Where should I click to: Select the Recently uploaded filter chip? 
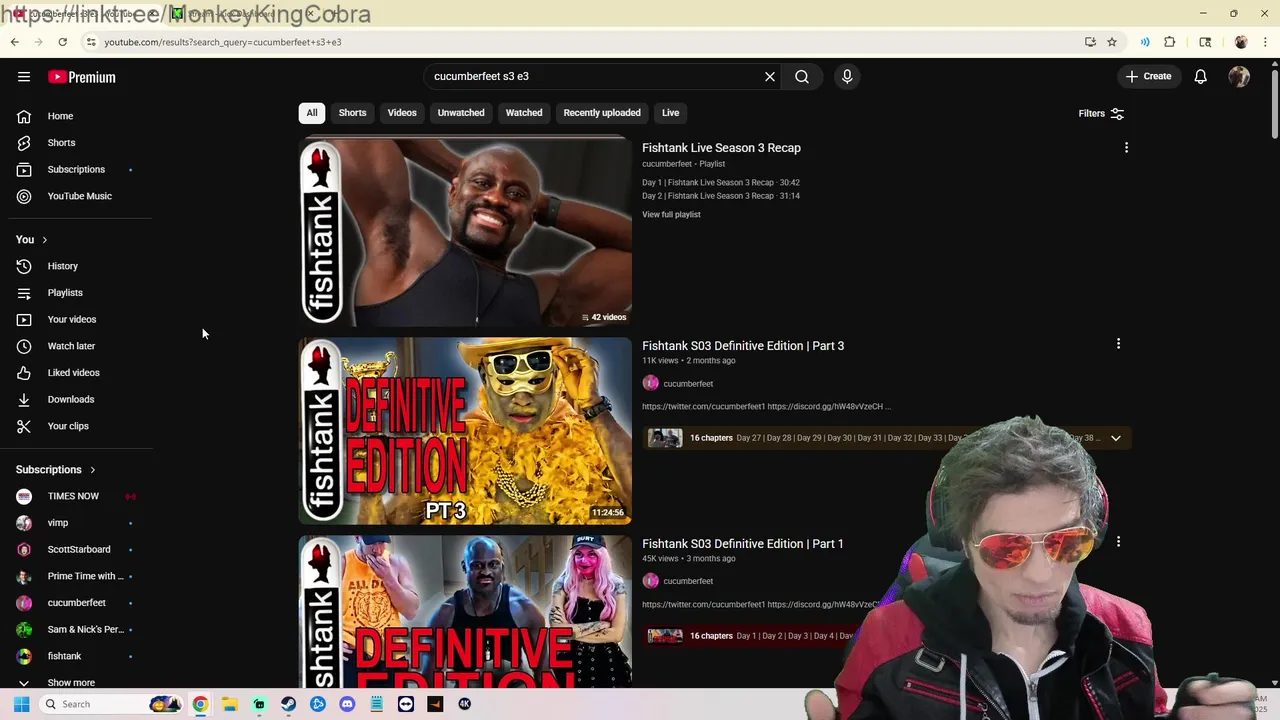coord(602,113)
